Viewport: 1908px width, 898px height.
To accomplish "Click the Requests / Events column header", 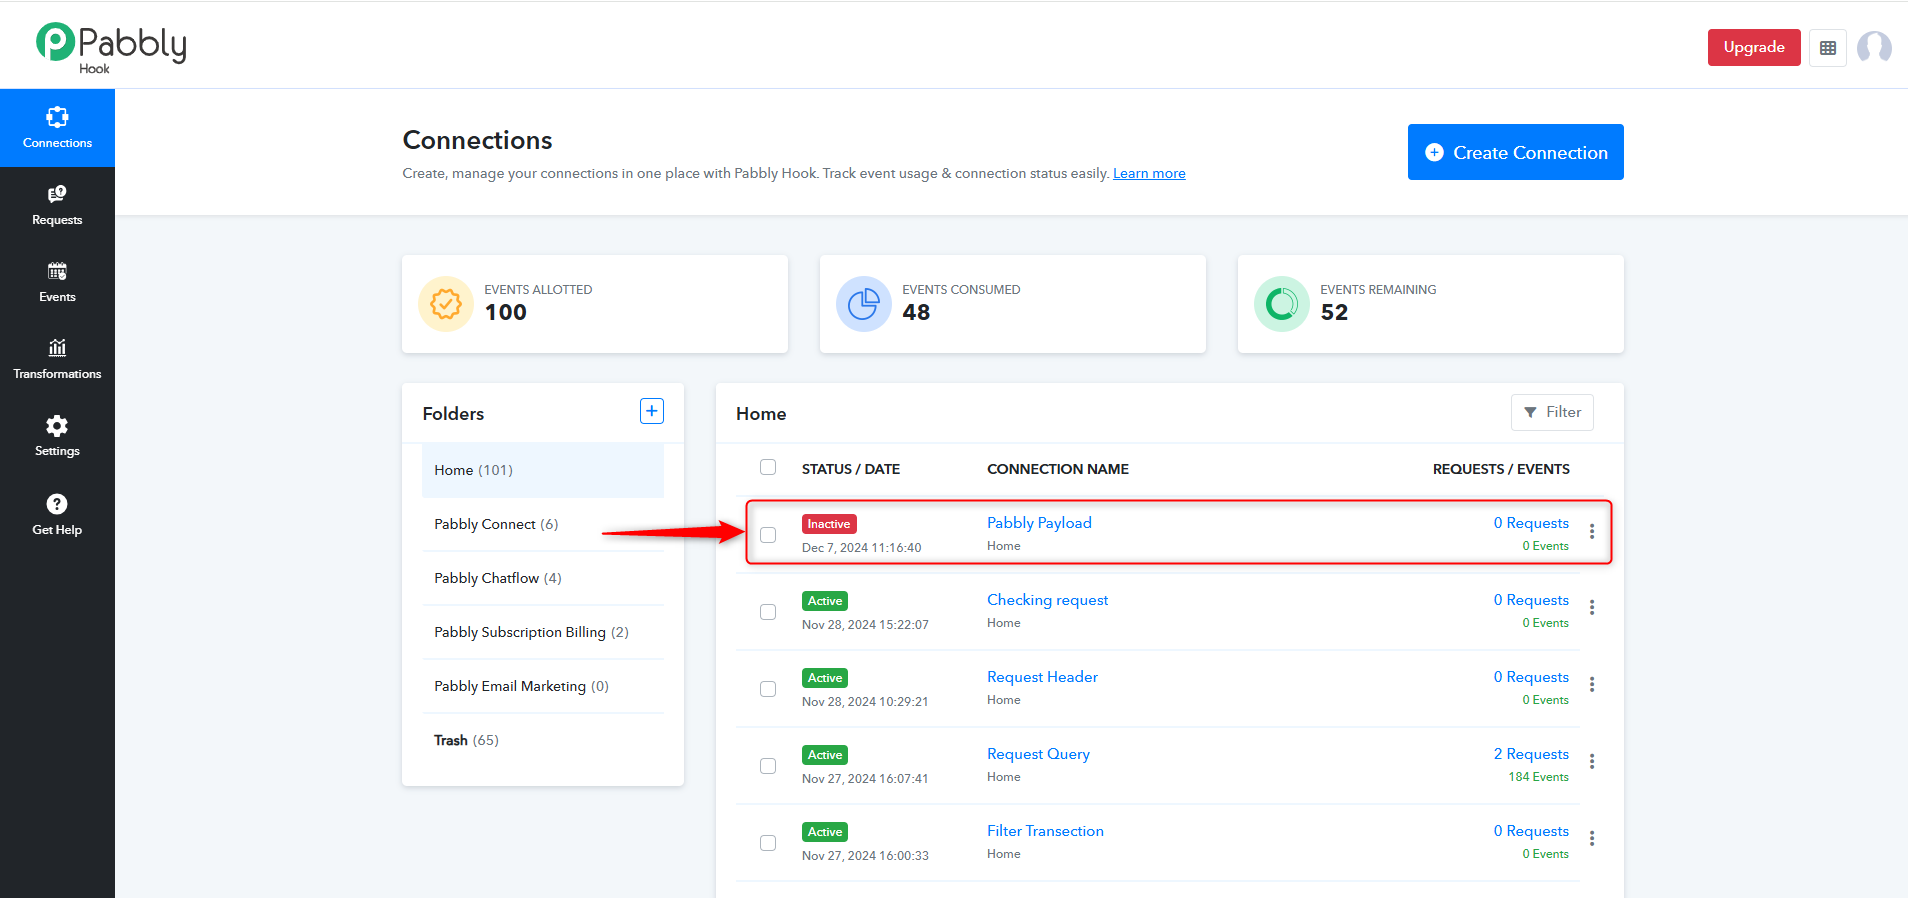I will tap(1501, 469).
